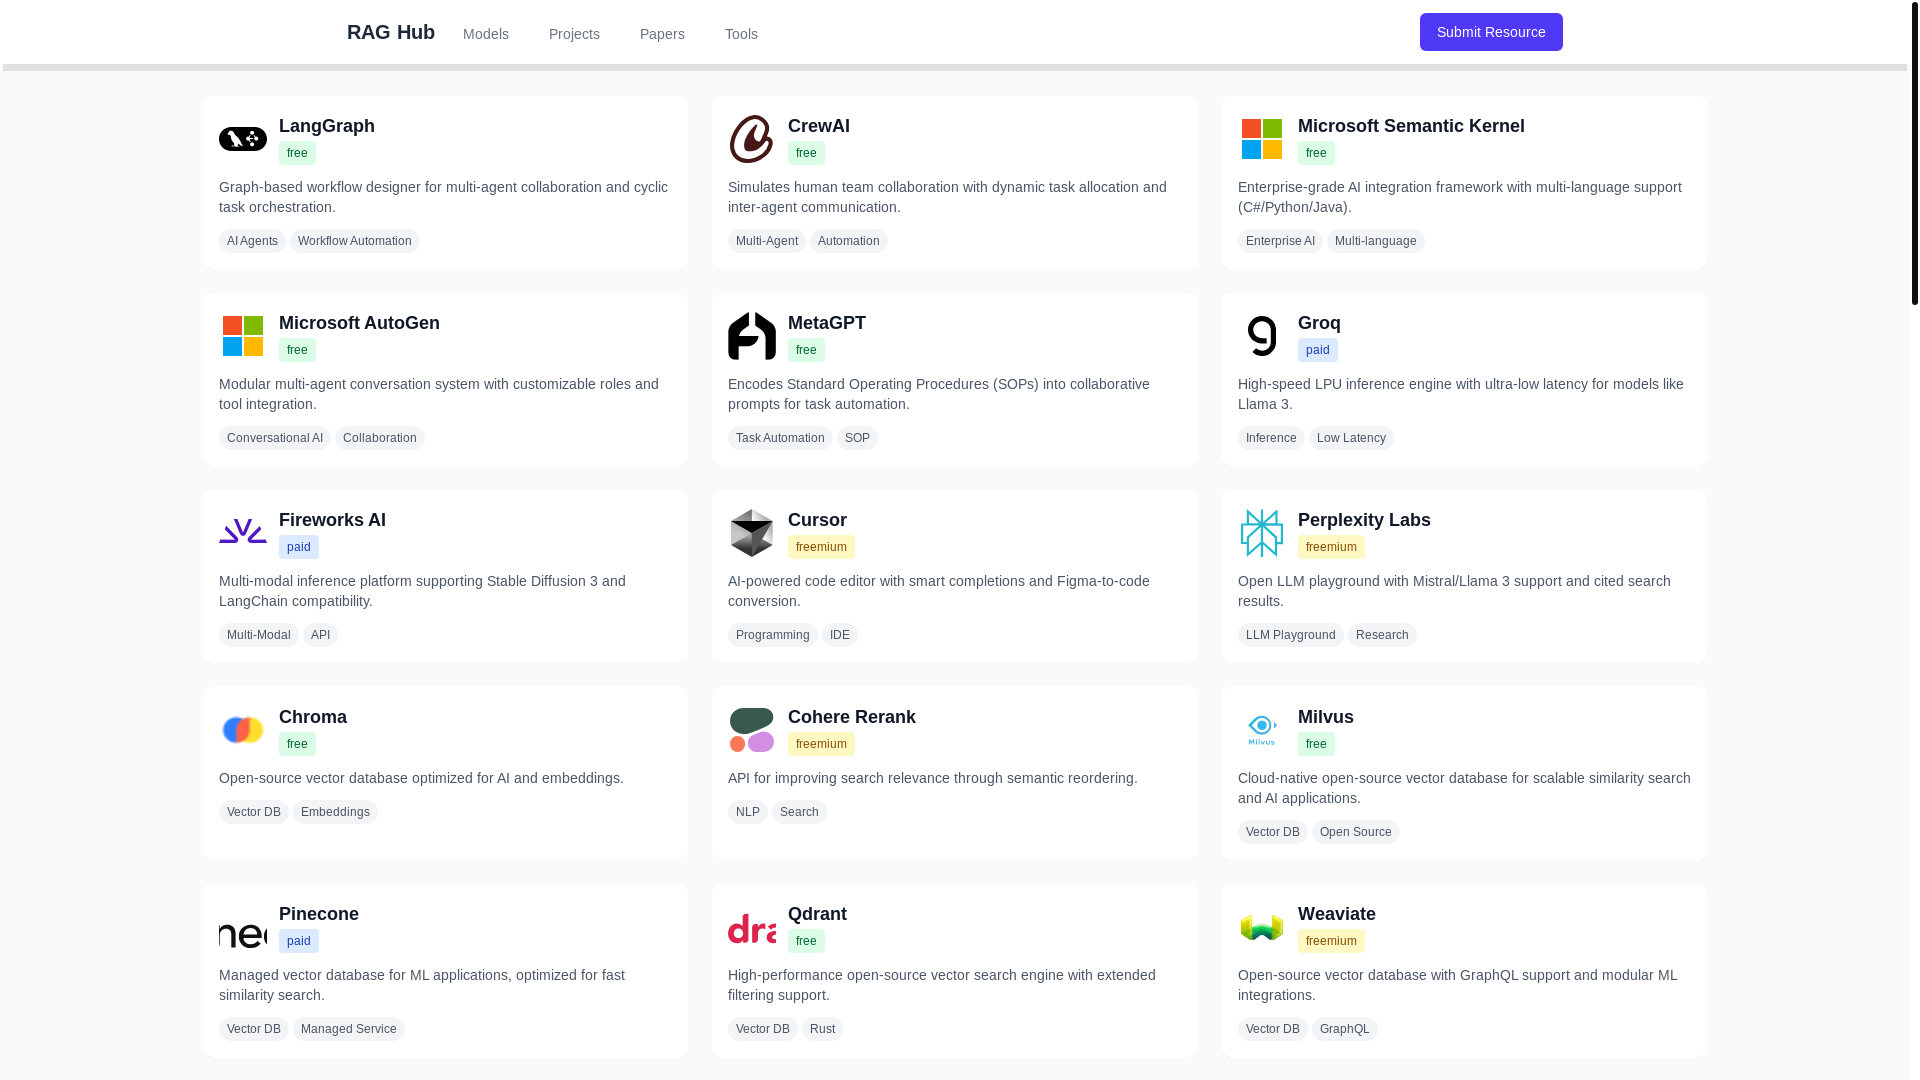
Task: Click the AI Agents tag
Action: coord(252,241)
